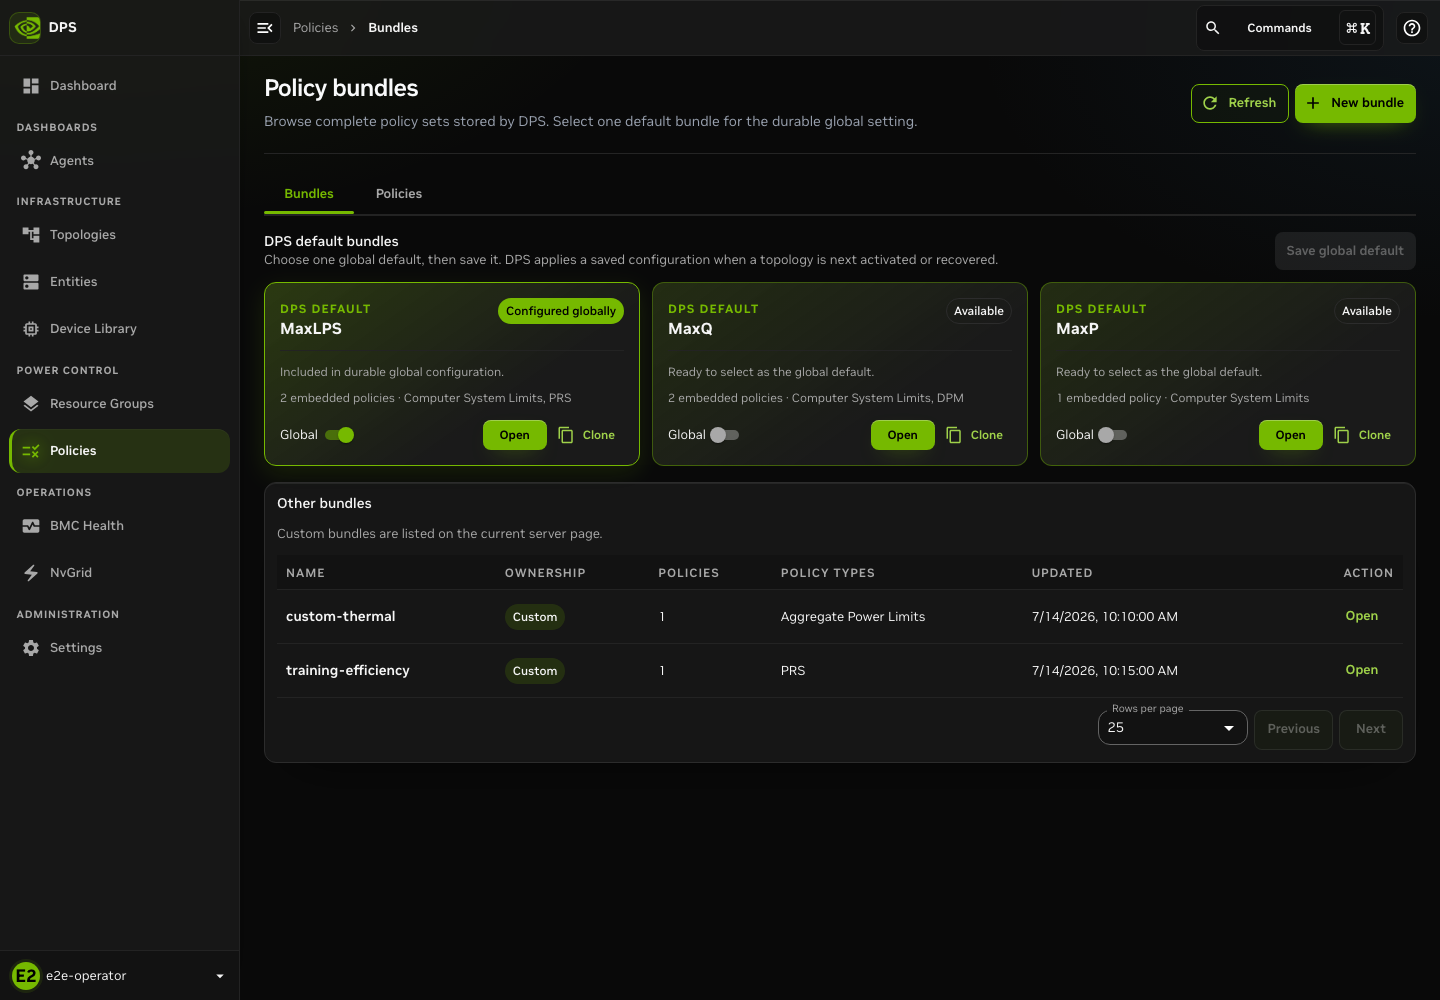Turn off the MaxLPS Global toggle
This screenshot has height=1000, width=1440.
pos(340,435)
